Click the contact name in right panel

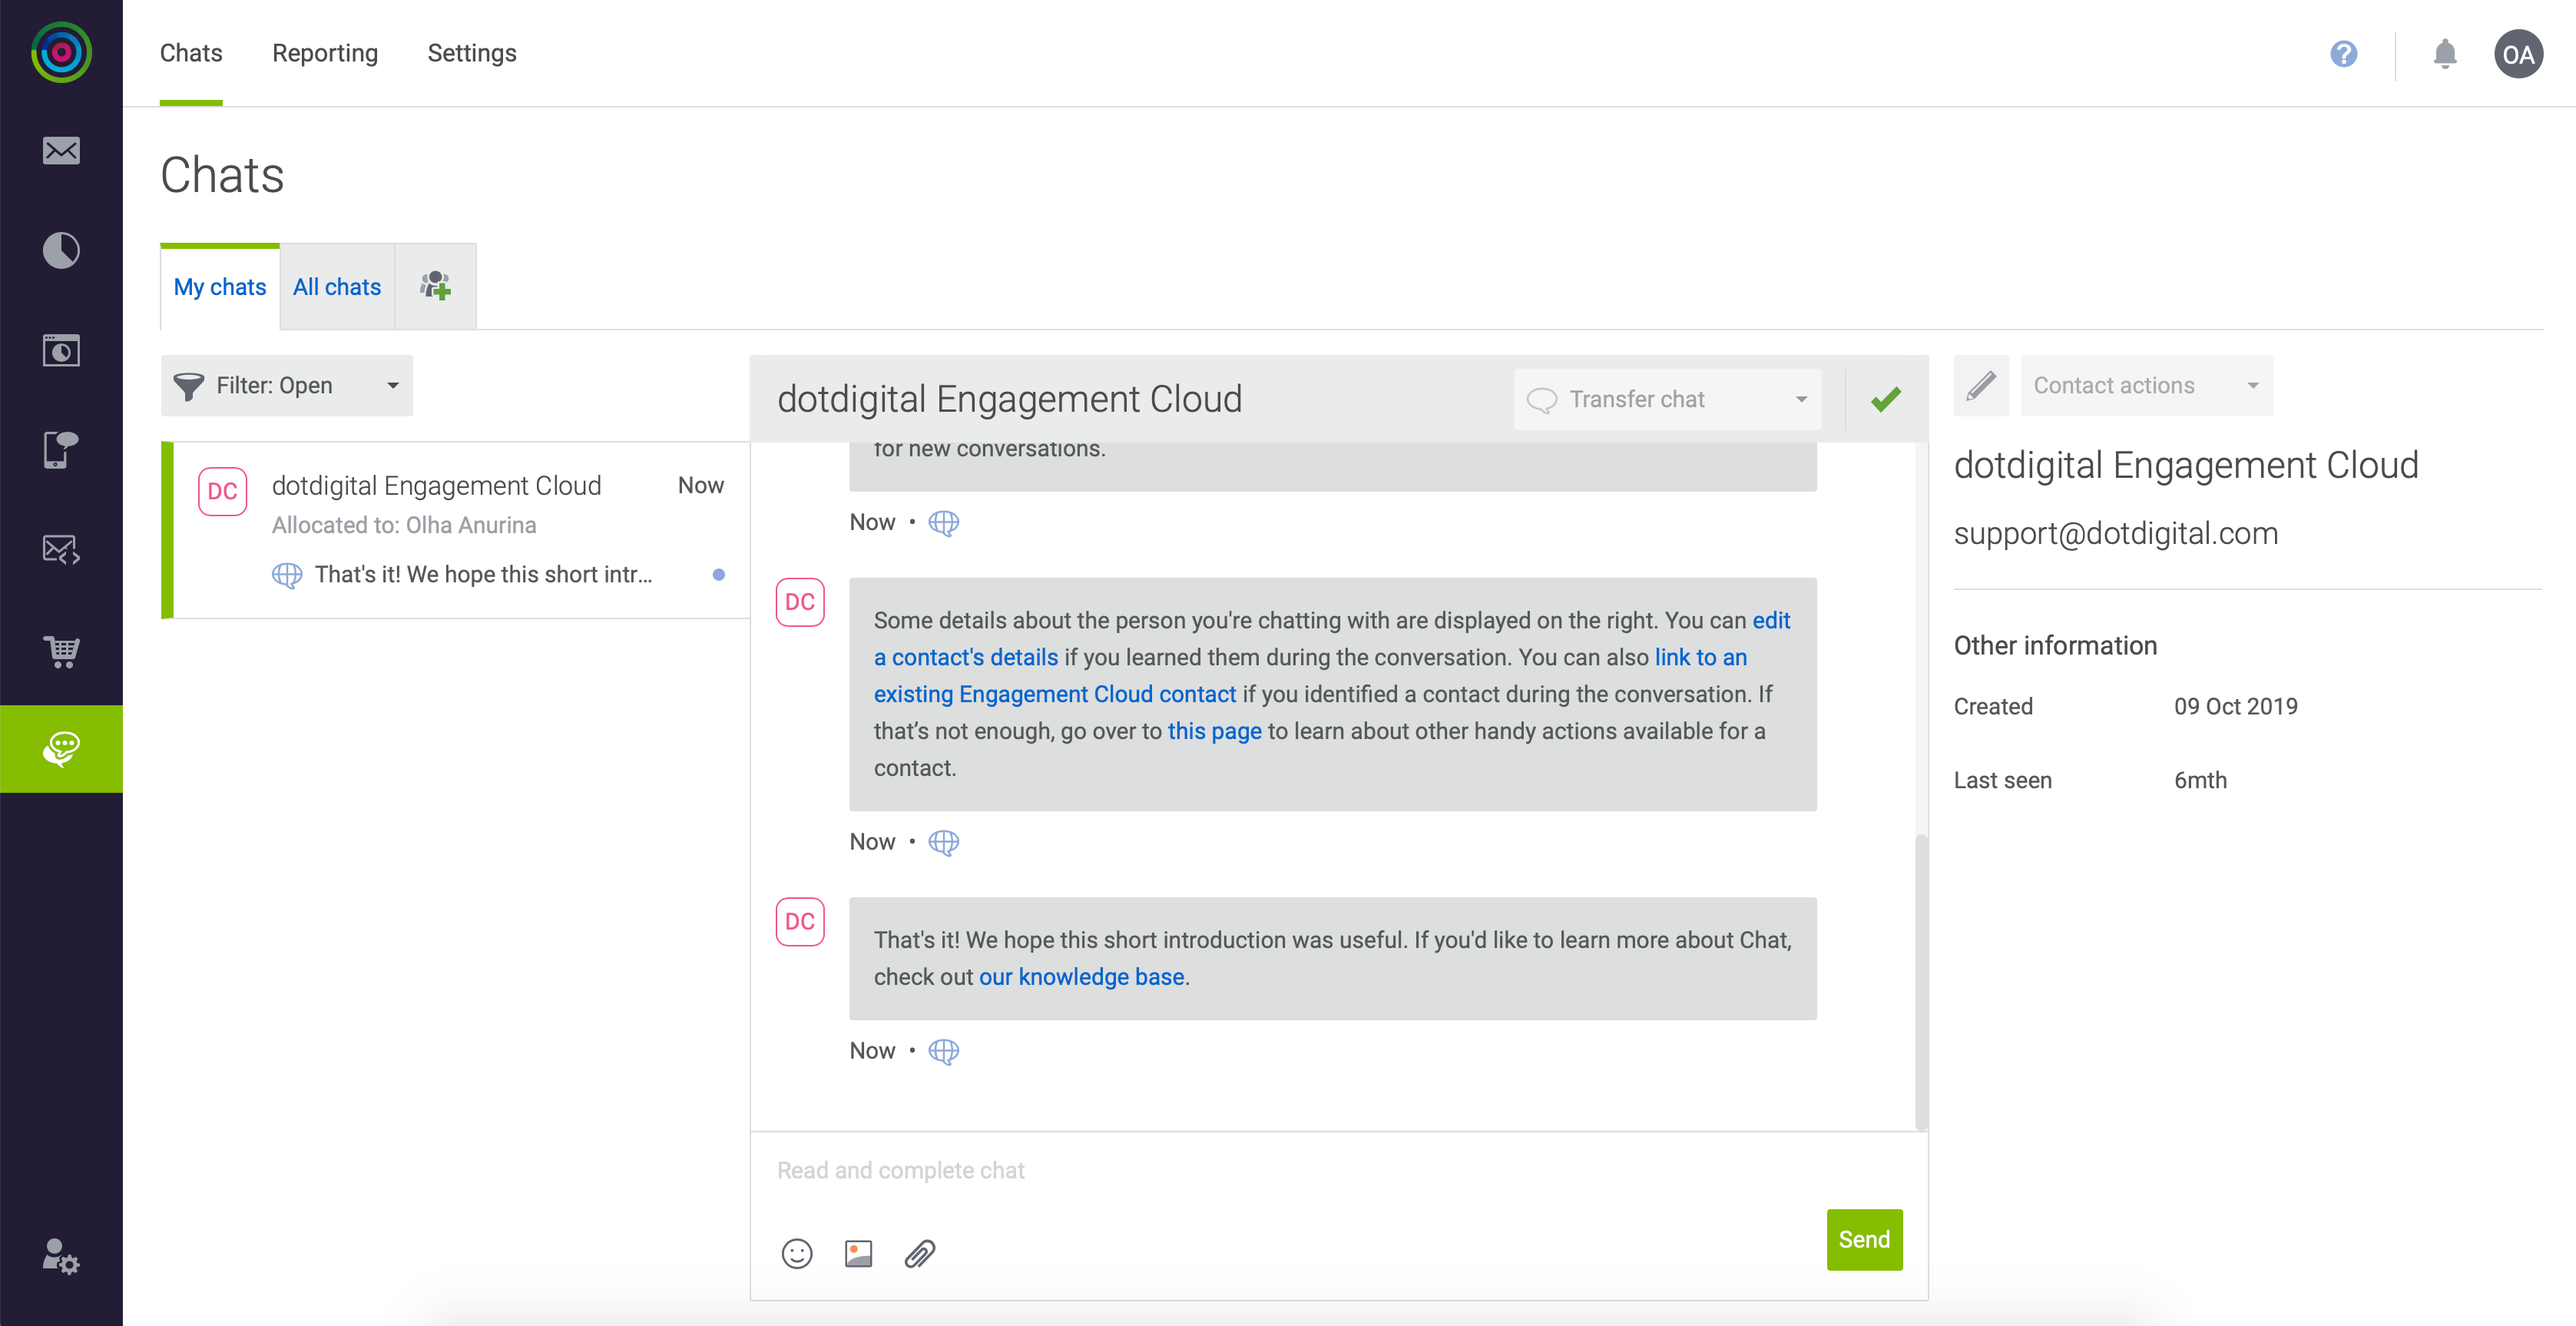point(2186,465)
